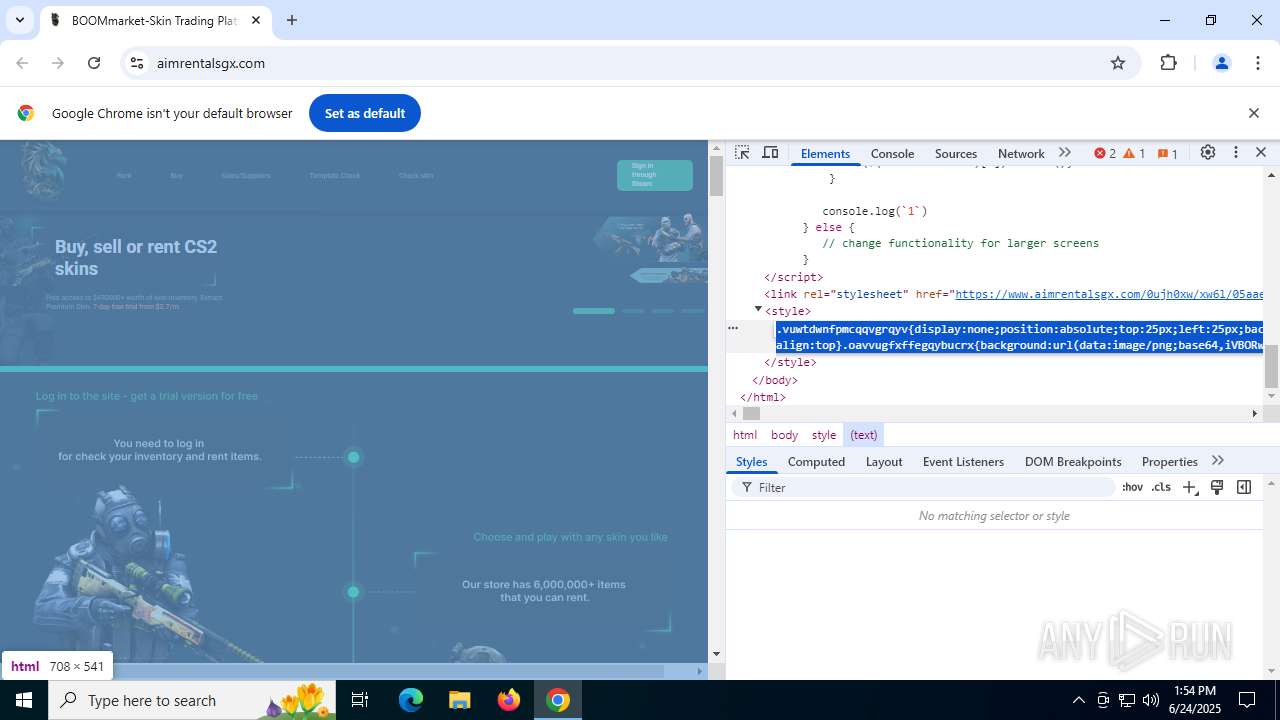
Task: Bookmark this page star icon
Action: (x=1118, y=63)
